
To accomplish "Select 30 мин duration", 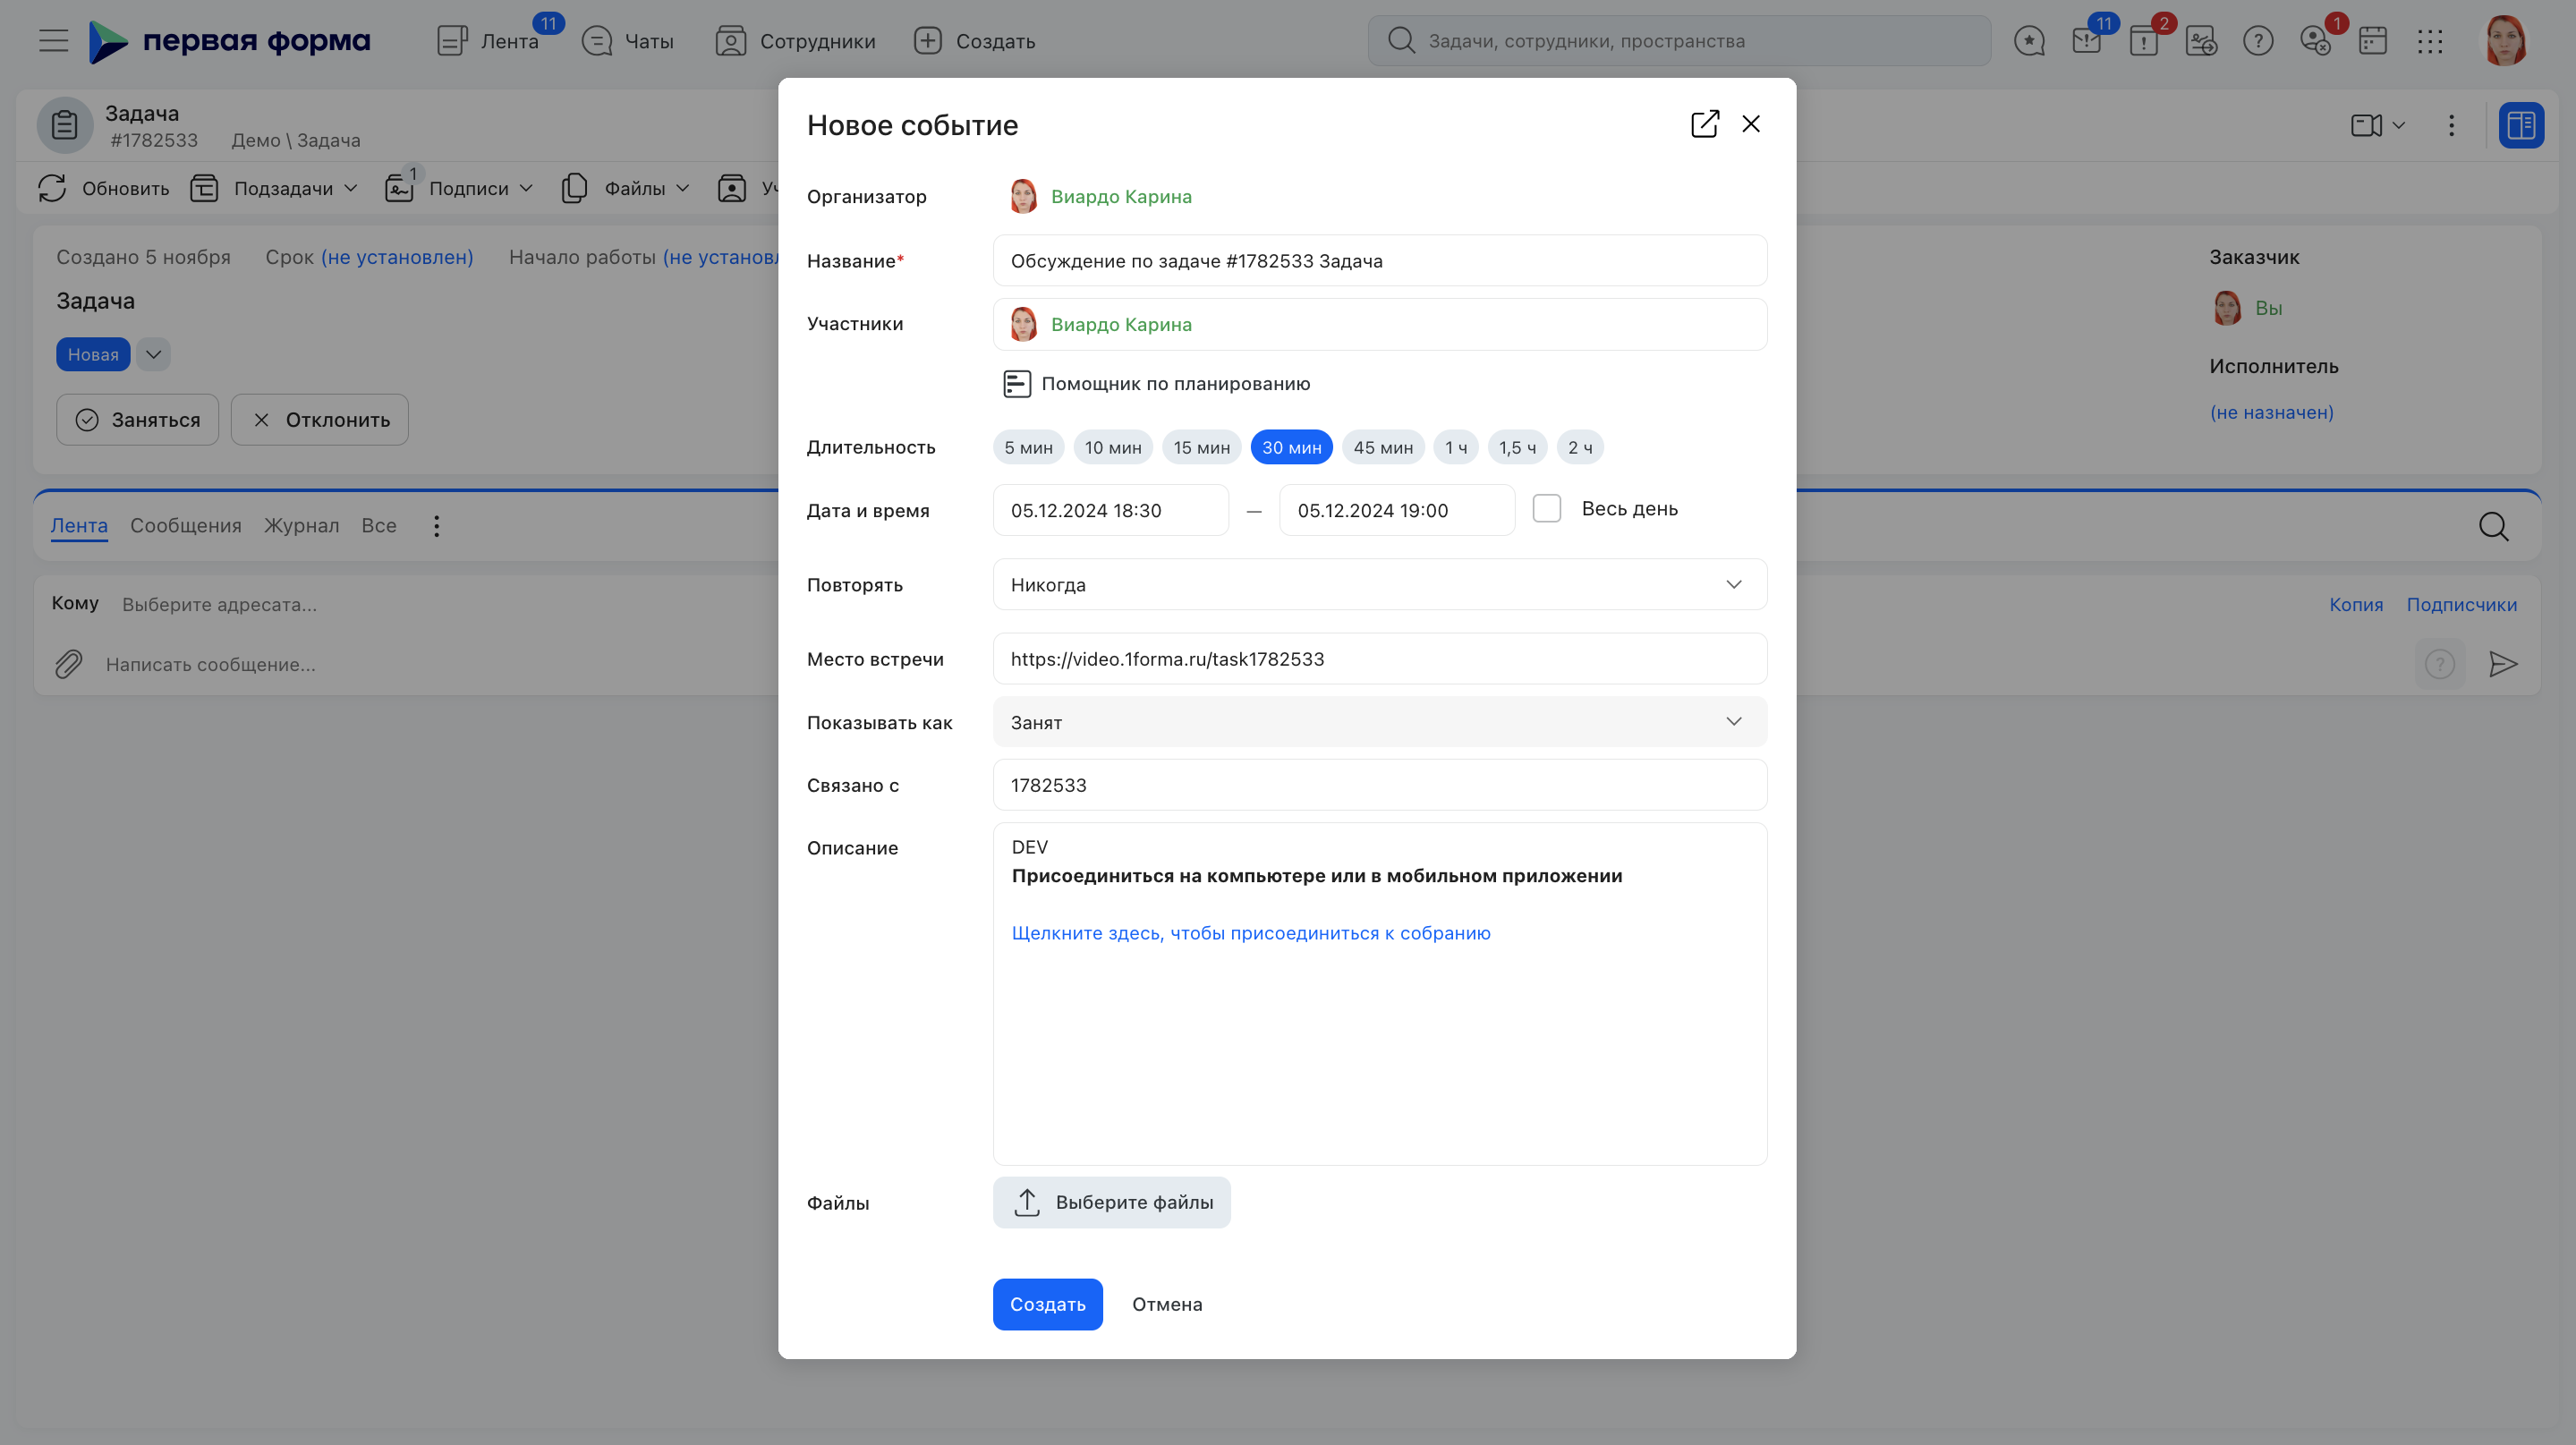I will click(1291, 448).
